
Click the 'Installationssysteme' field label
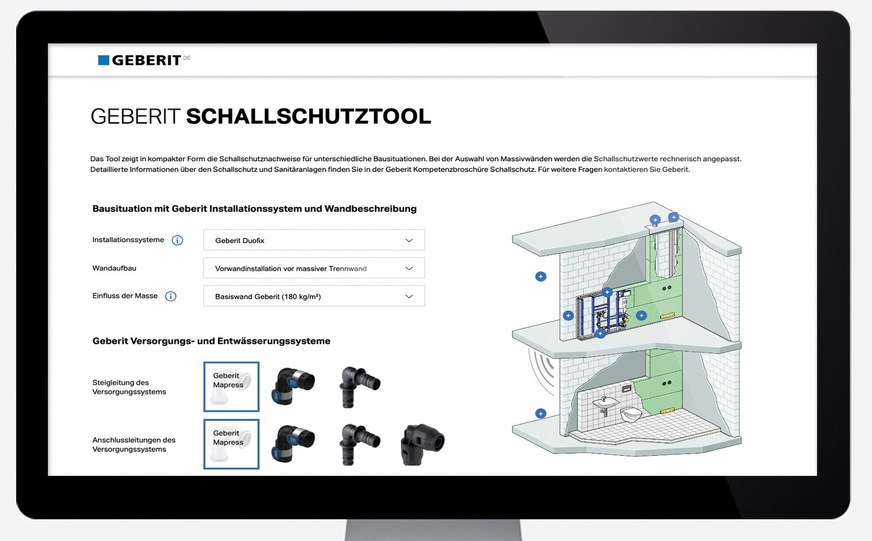tap(128, 240)
